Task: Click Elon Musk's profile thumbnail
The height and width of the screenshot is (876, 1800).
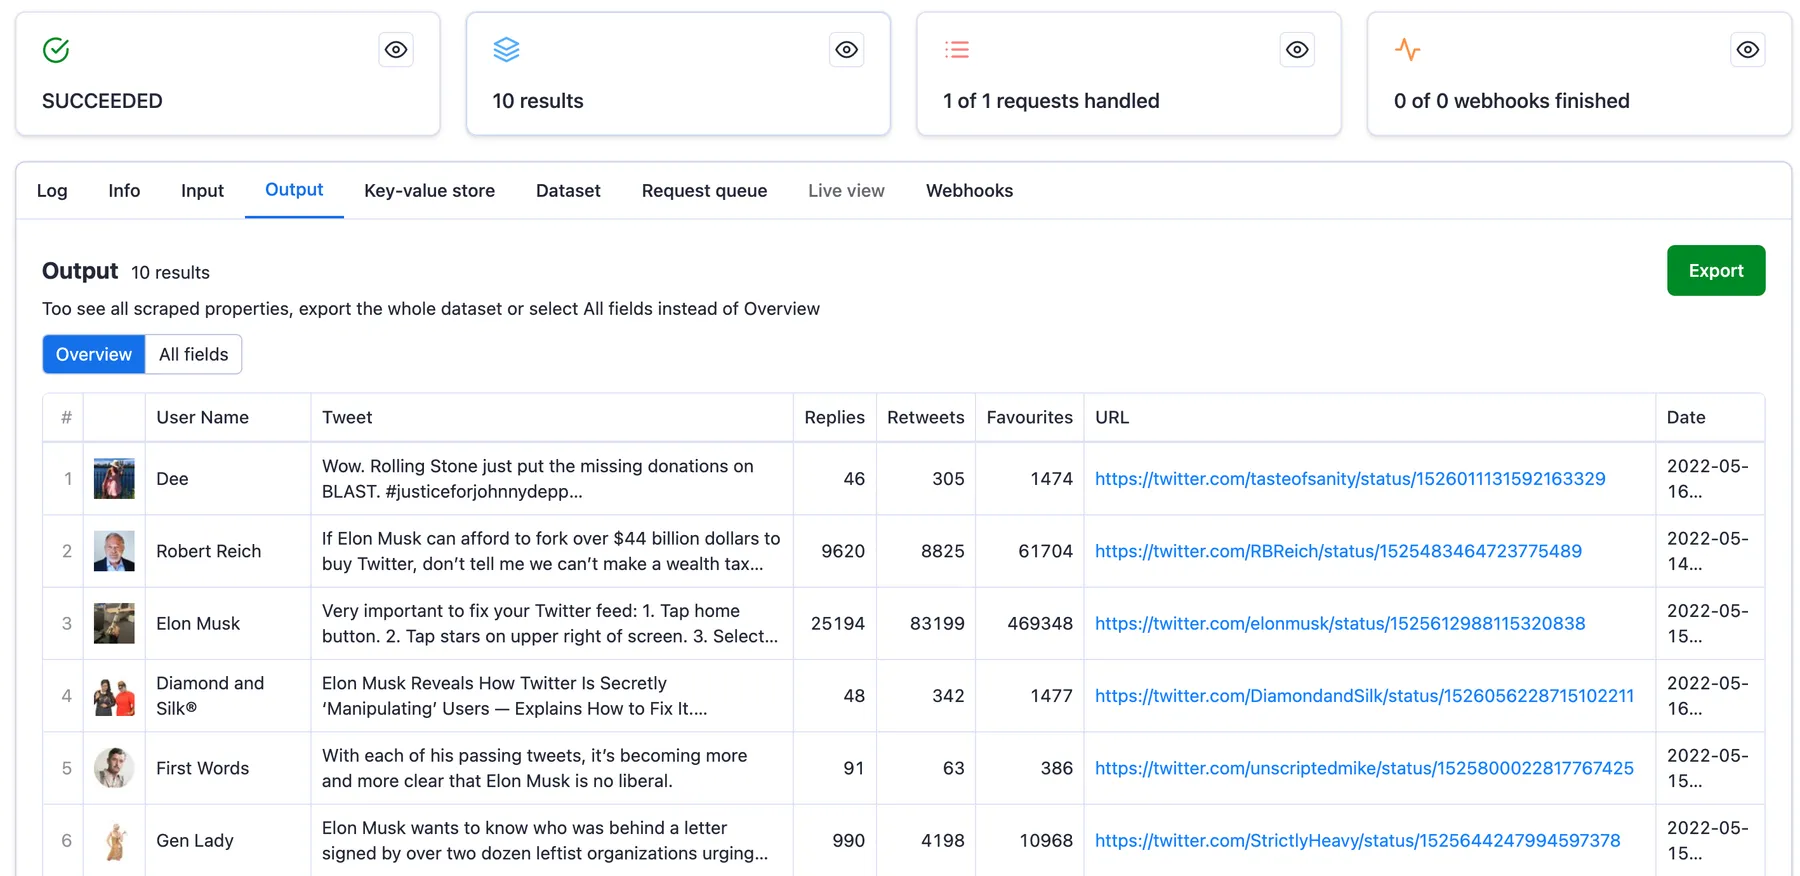Action: coord(114,623)
